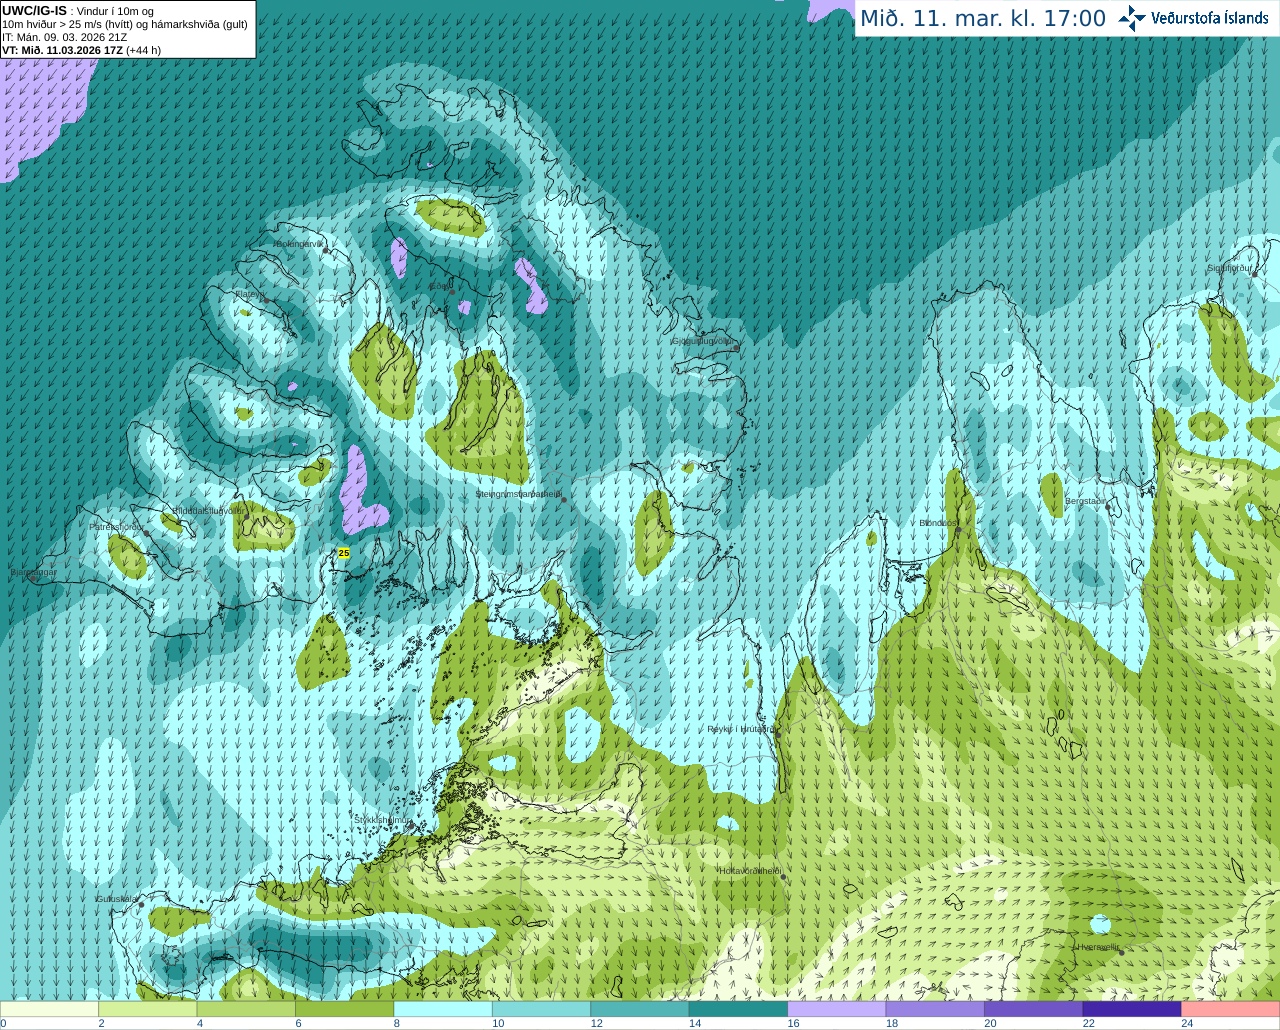Select the Hveravellir station label
Screen dimensions: 1280x1030
point(1099,947)
